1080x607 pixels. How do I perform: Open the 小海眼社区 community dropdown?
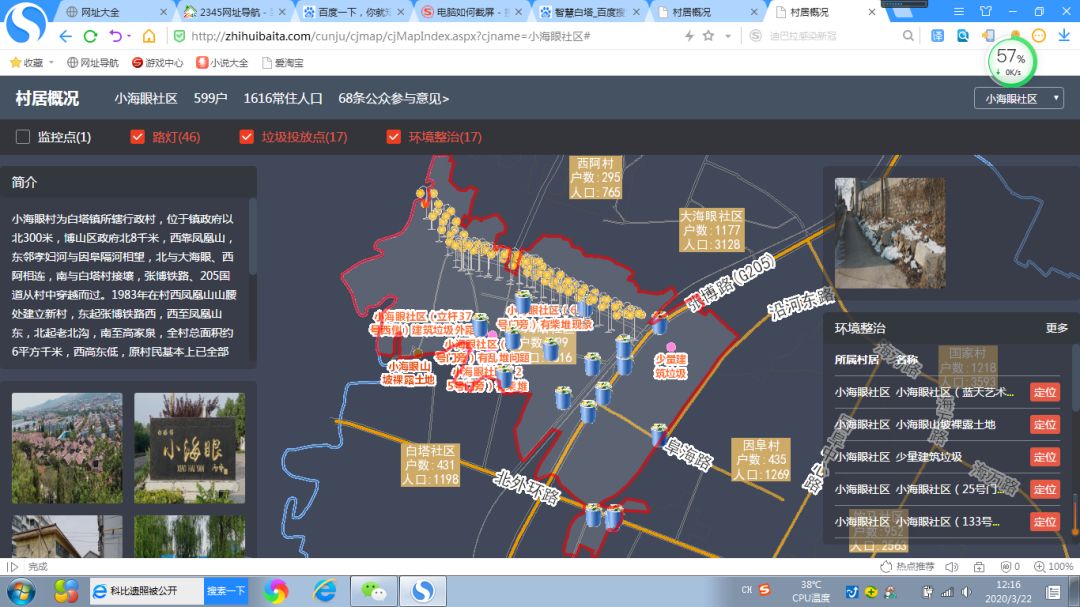coord(1017,97)
